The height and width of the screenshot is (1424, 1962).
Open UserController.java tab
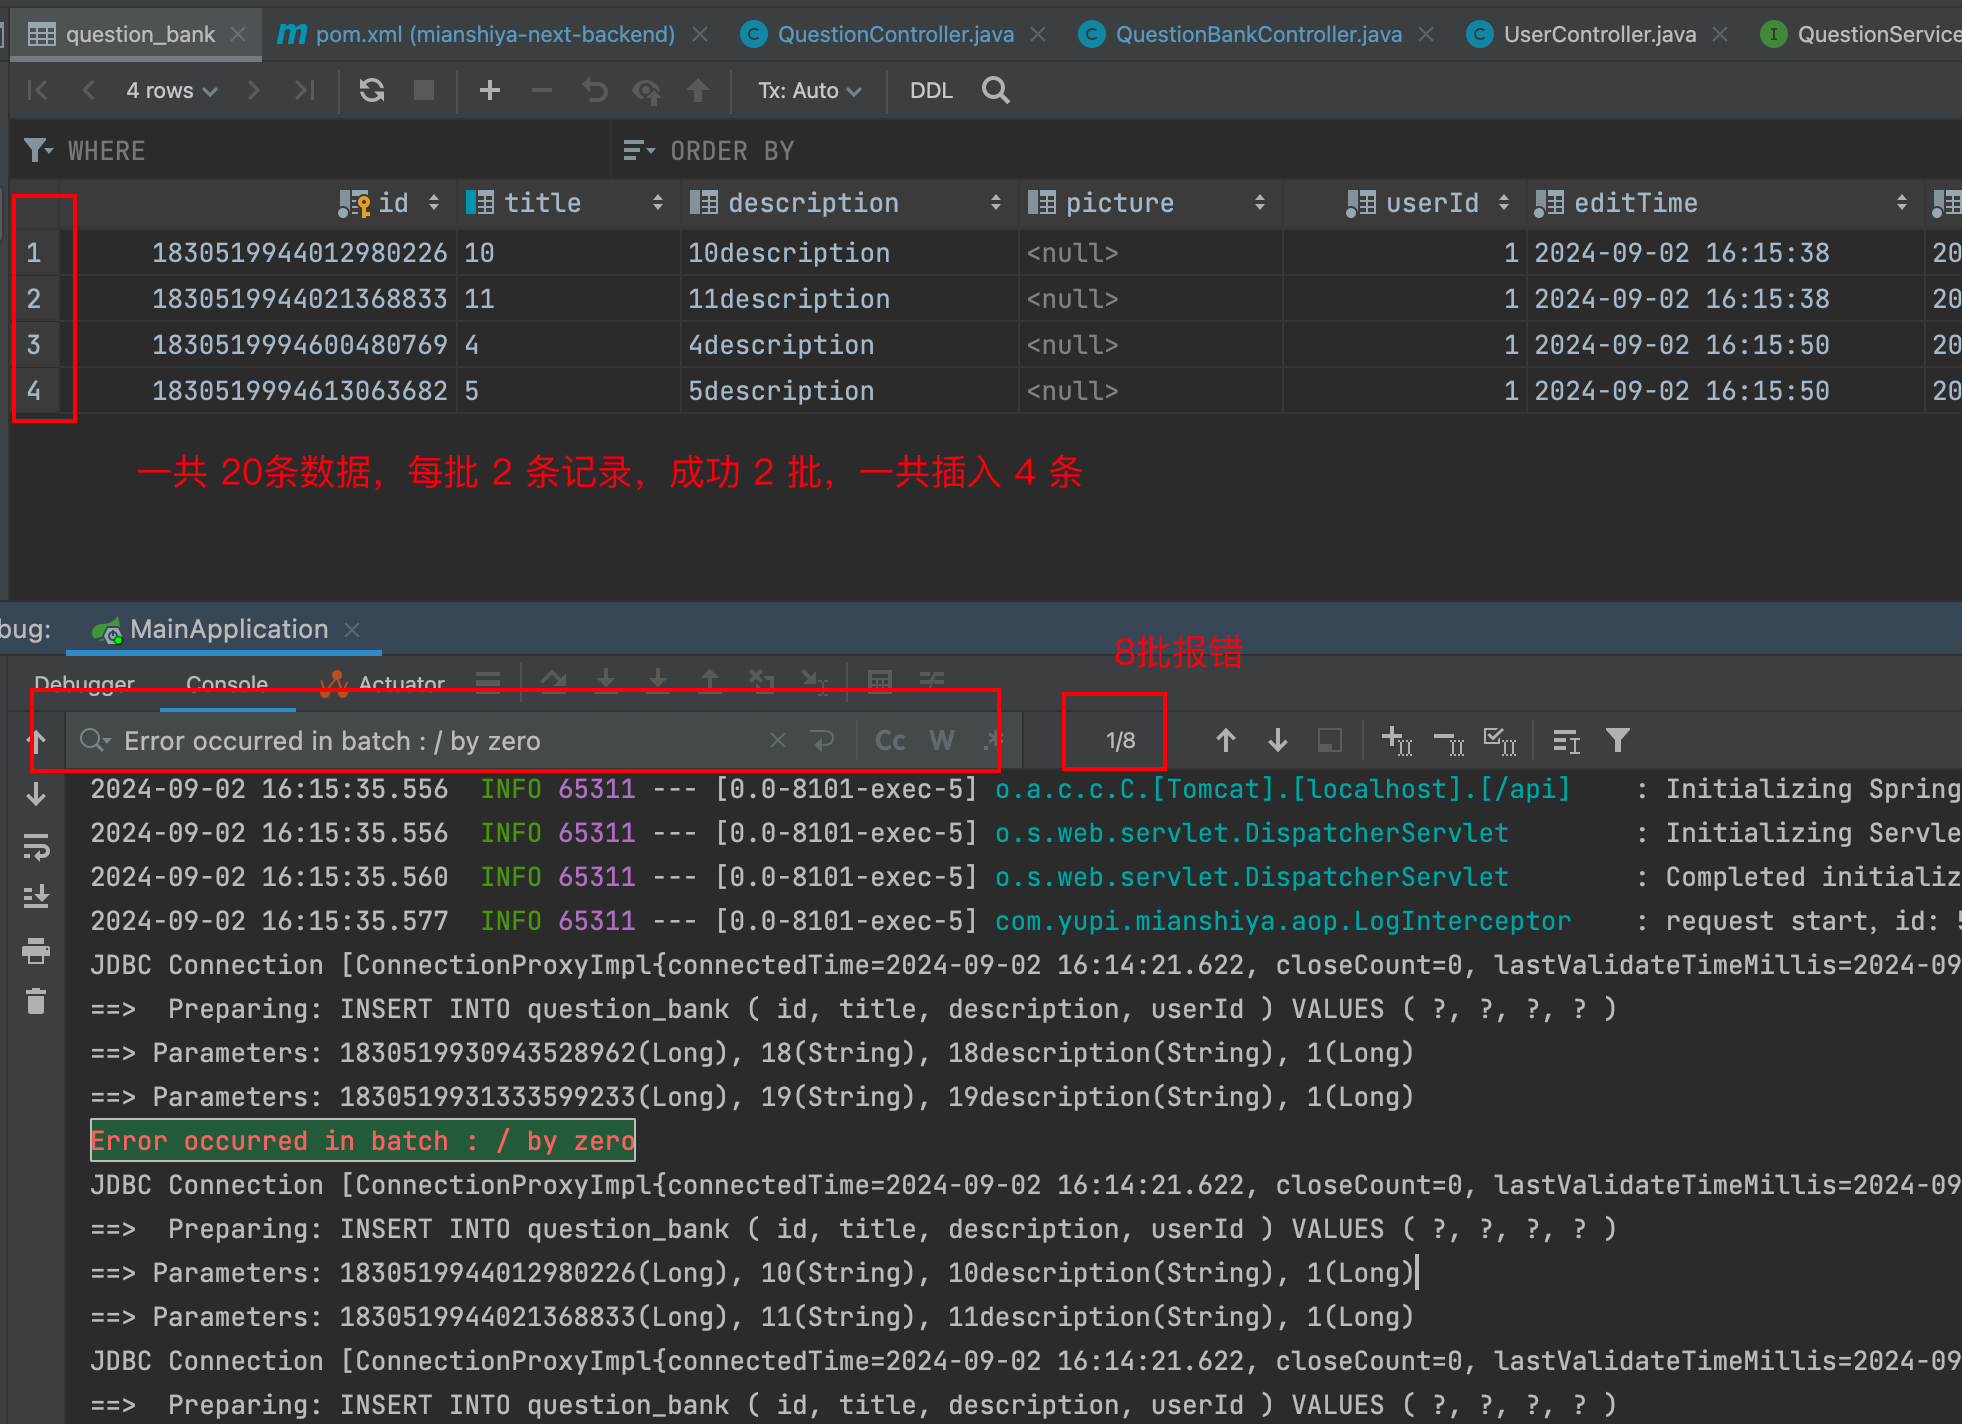coord(1600,34)
